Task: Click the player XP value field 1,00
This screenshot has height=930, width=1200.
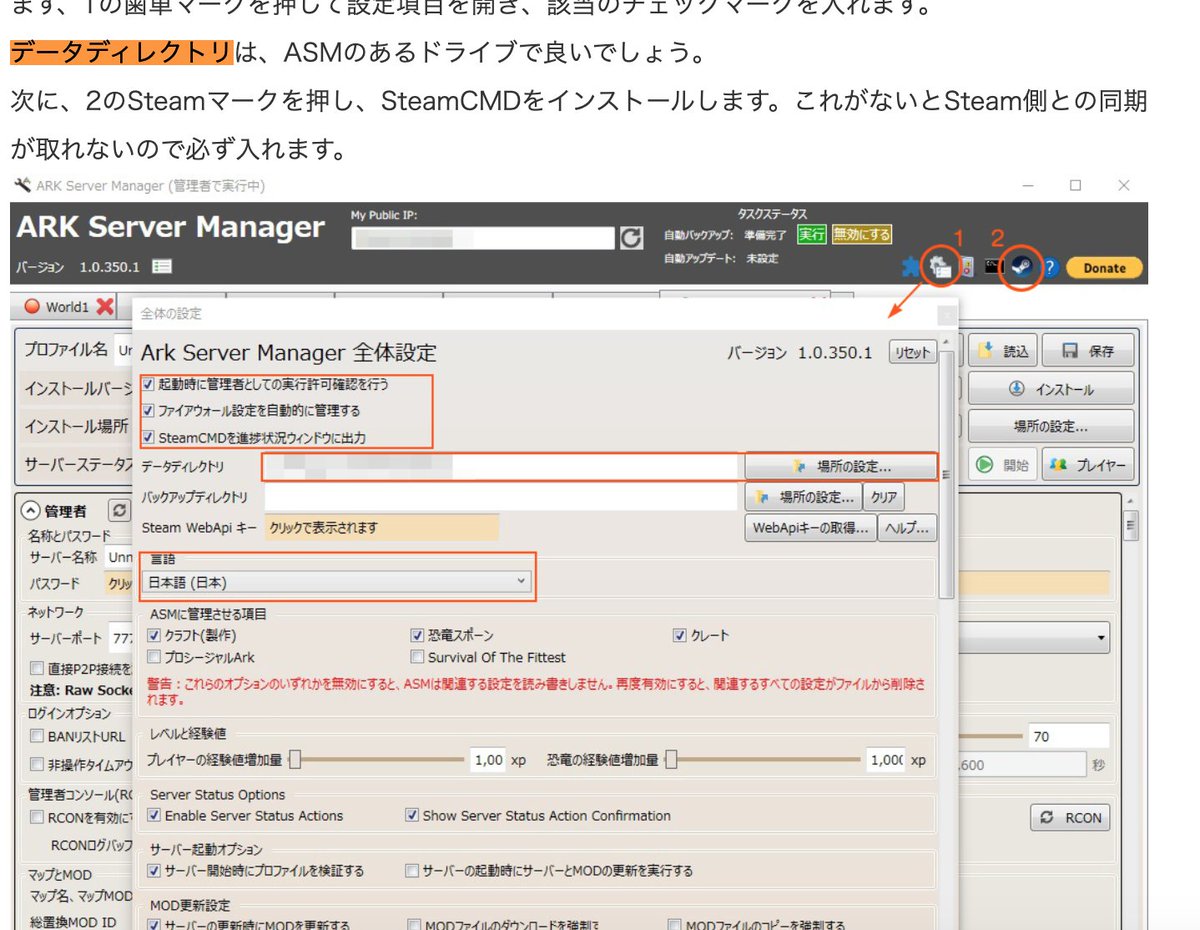Action: click(x=488, y=760)
